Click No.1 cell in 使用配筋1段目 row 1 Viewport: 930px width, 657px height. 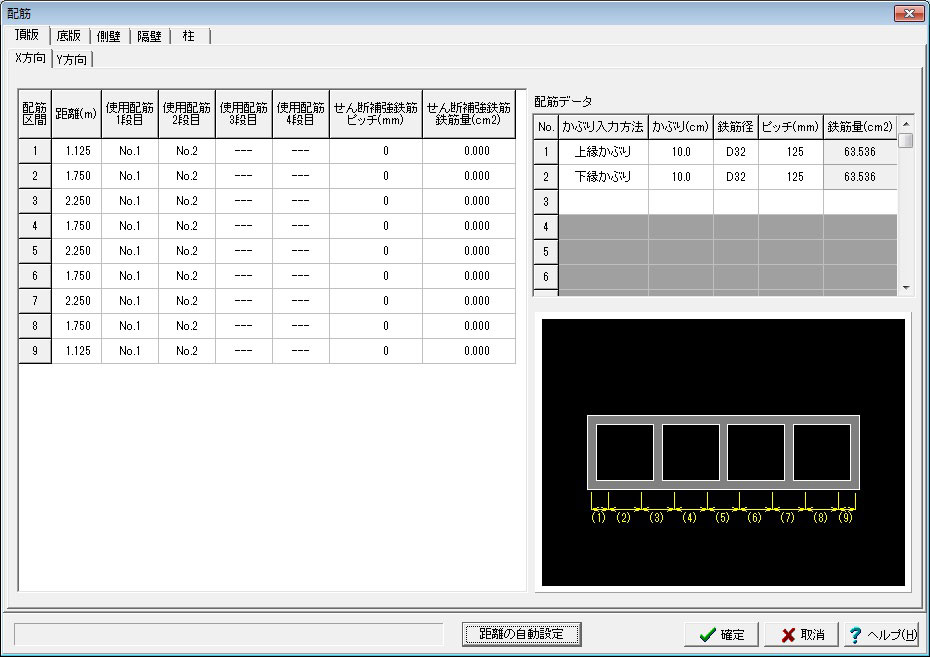tap(130, 151)
